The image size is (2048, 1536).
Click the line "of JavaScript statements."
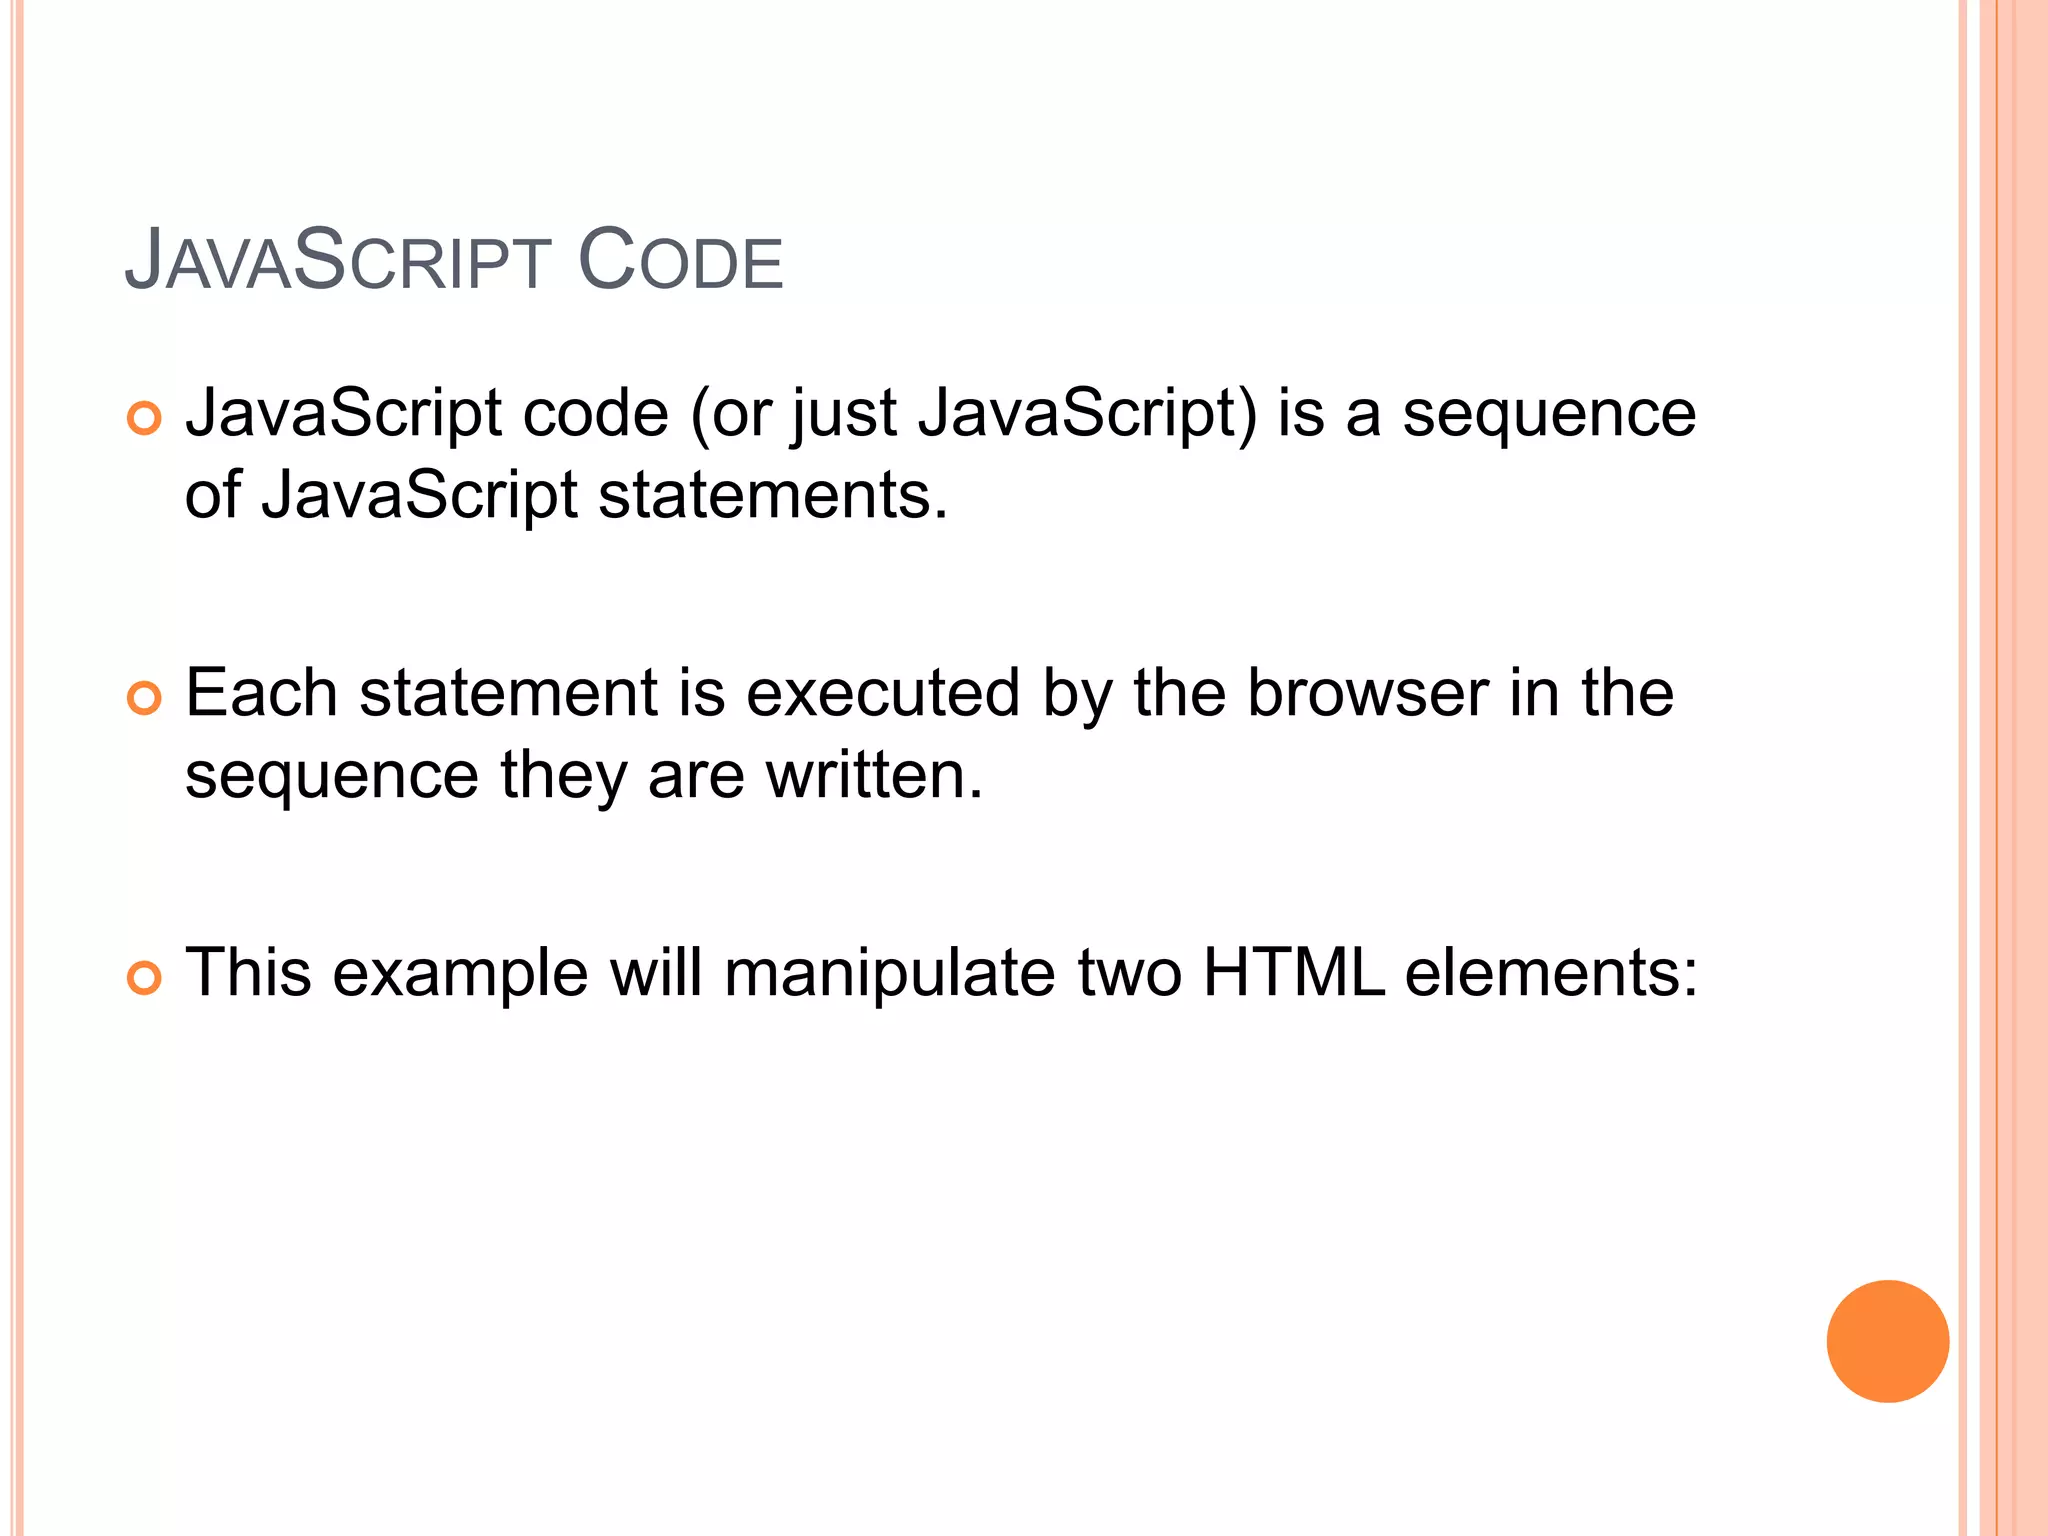click(566, 494)
